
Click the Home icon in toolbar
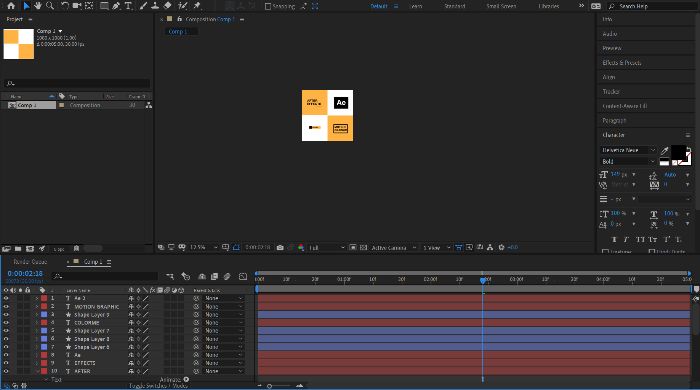pos(11,6)
